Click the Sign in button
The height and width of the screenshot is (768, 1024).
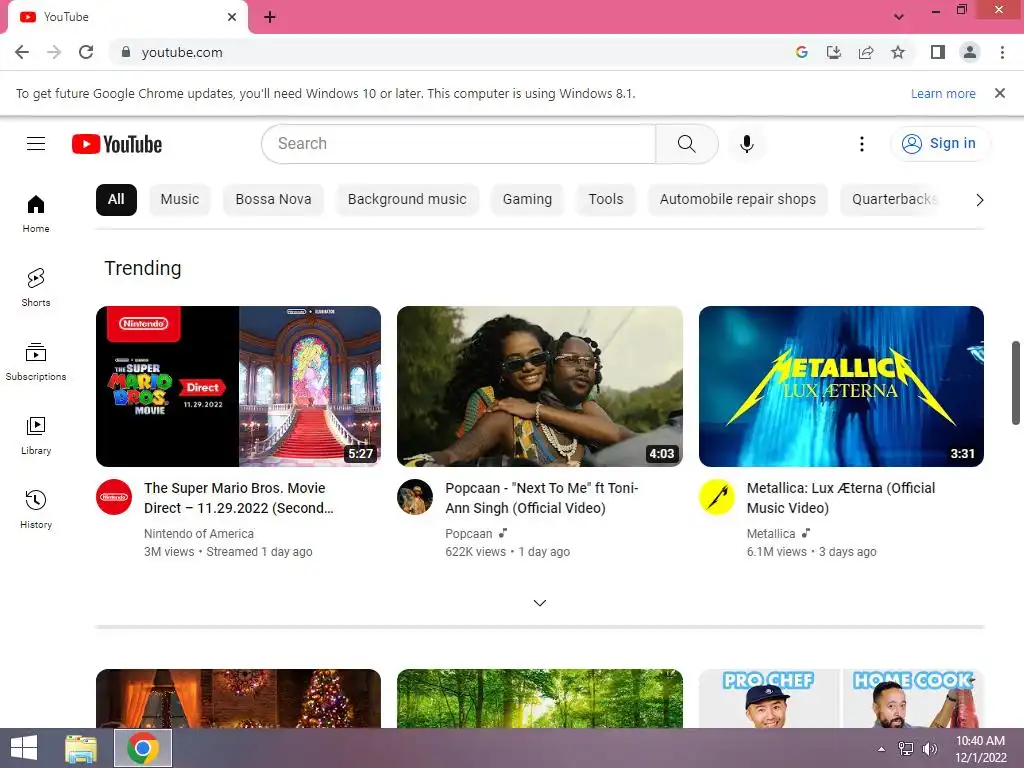940,144
